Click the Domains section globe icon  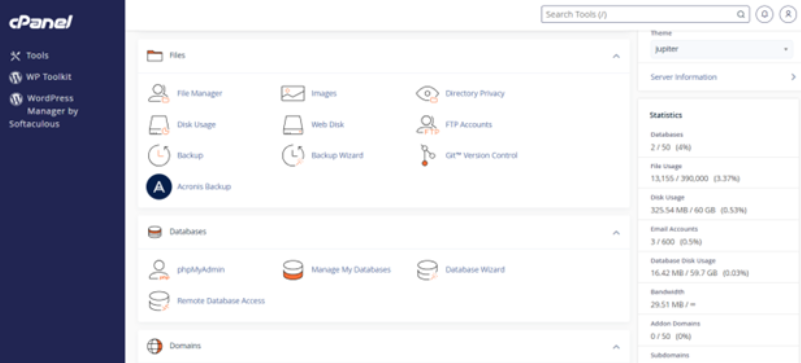point(154,346)
